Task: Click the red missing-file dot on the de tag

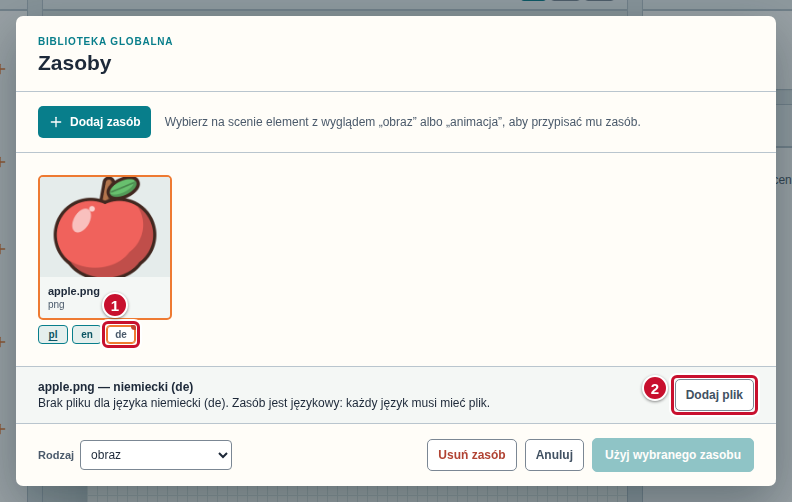Action: [133, 328]
